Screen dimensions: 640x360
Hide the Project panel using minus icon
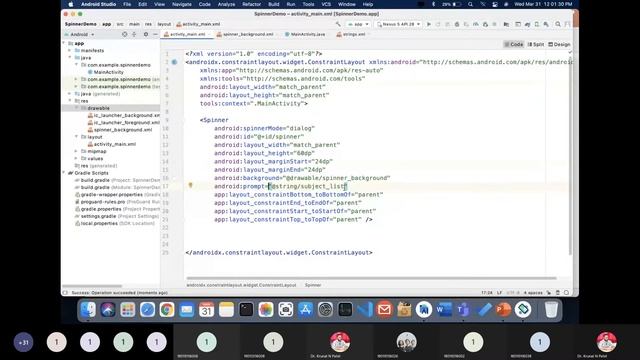click(x=155, y=35)
